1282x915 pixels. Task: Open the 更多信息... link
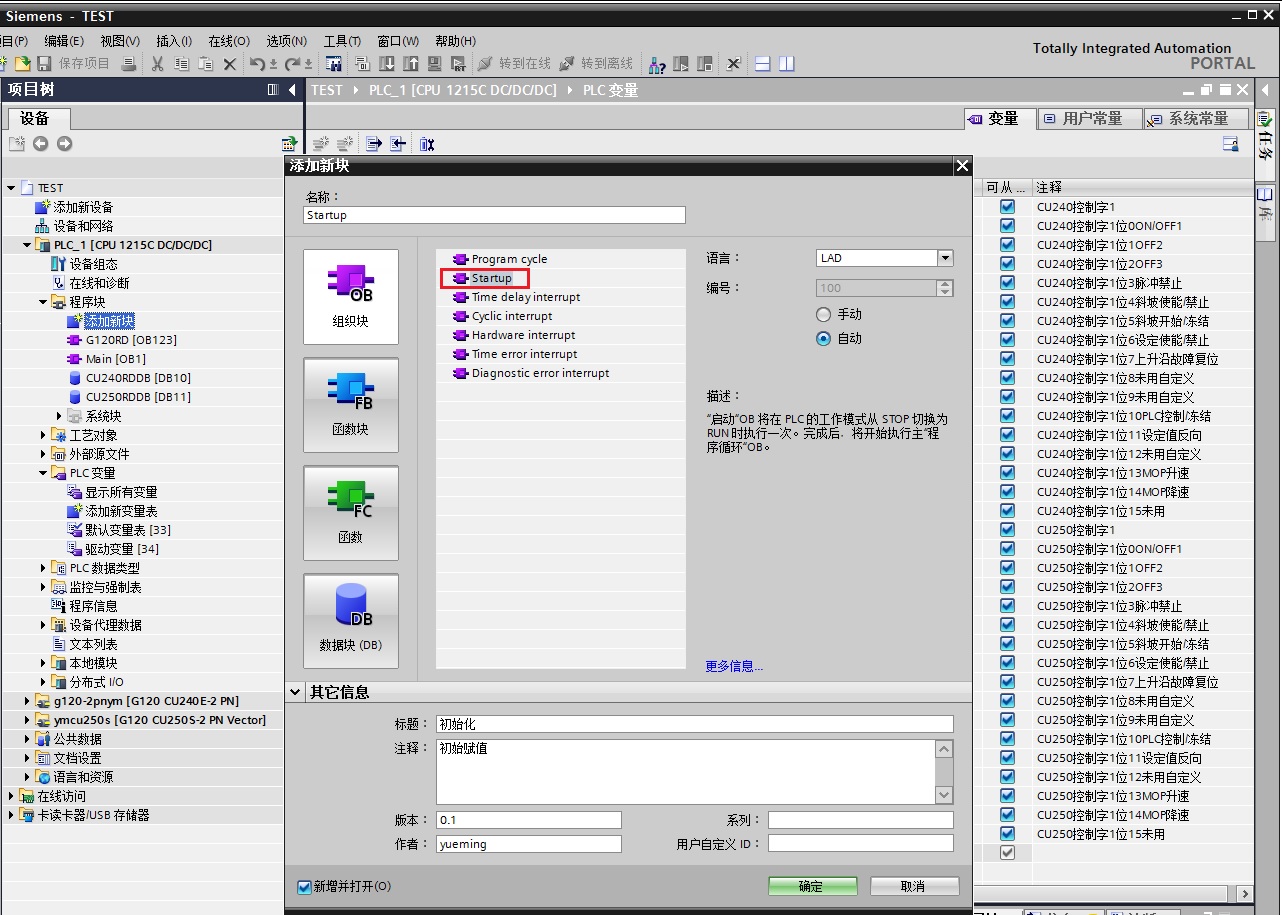(x=734, y=666)
